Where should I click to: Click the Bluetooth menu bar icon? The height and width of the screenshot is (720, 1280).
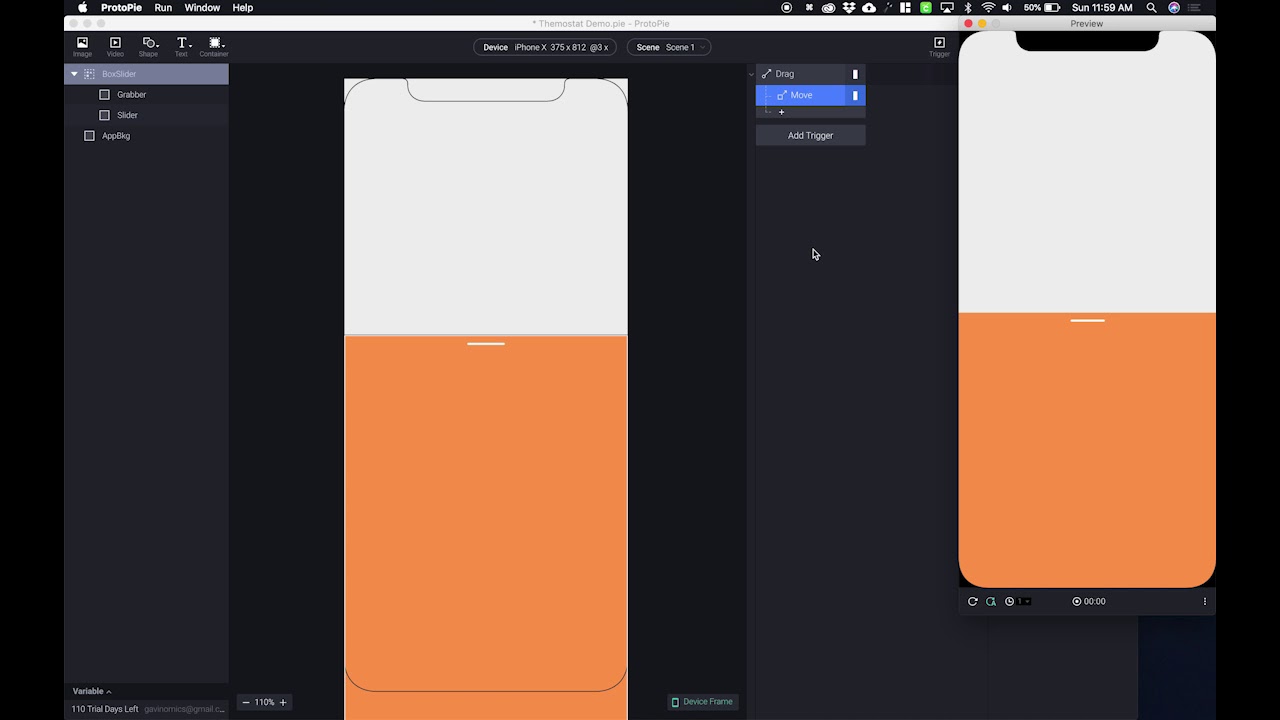[968, 8]
